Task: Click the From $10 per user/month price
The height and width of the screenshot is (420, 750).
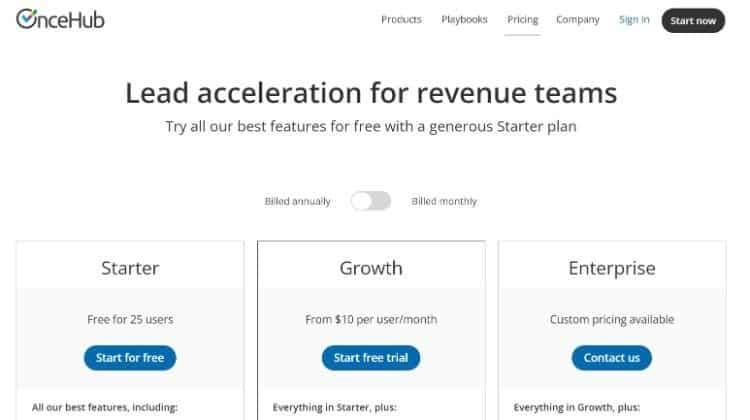Action: 371,320
